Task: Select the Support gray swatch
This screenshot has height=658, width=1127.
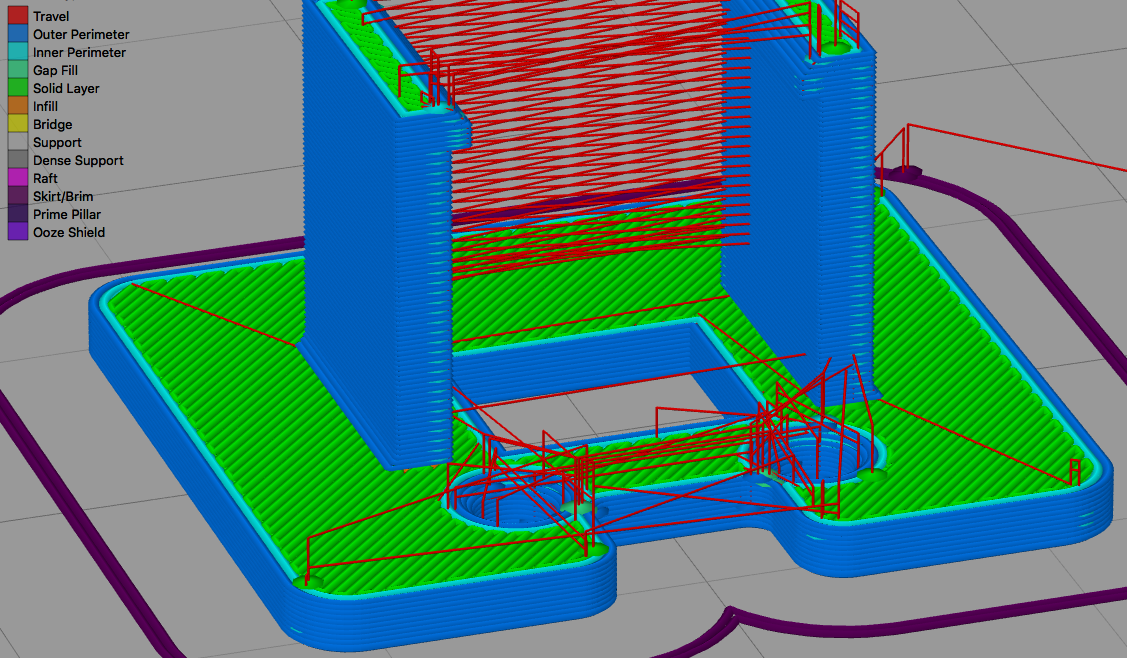Action: pos(18,142)
